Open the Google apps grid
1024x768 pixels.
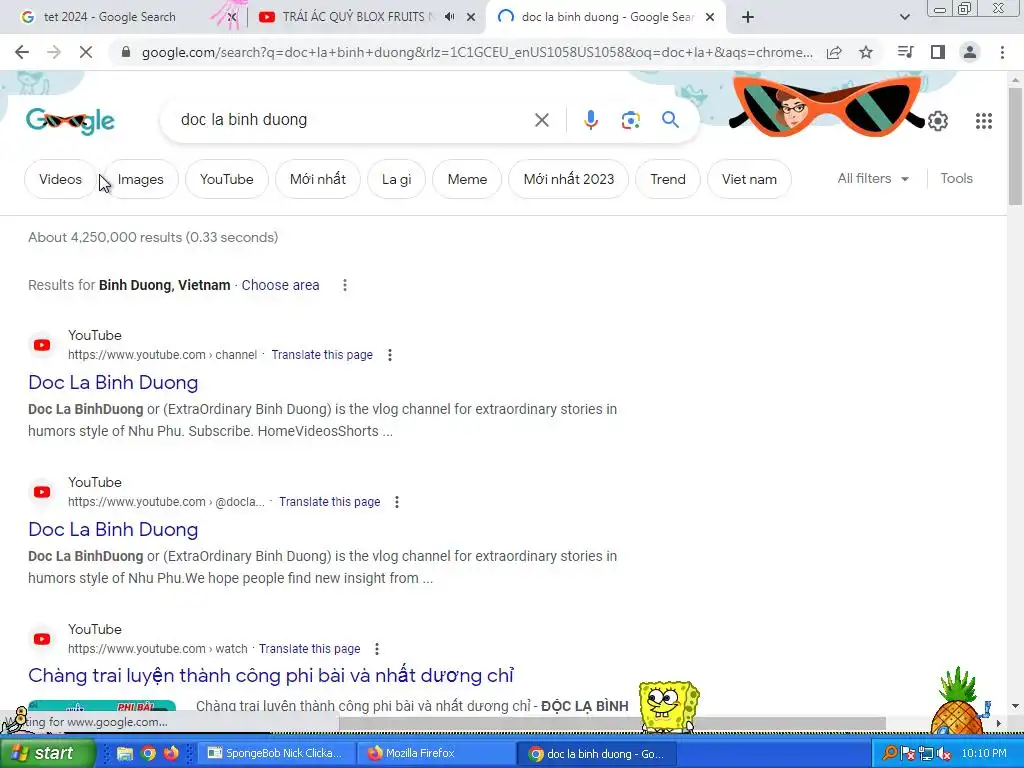click(x=984, y=121)
